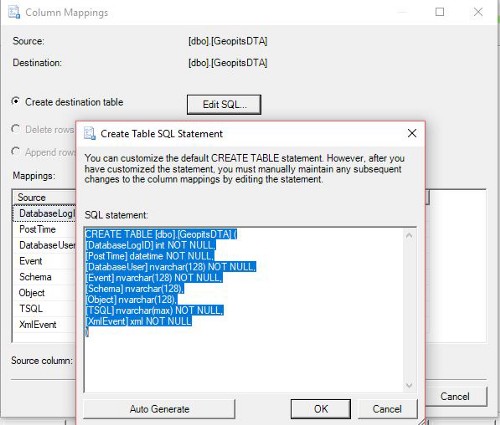Screen dimensions: 500x425
Task: Select the TSQL row in mappings grid
Action: 45,308
